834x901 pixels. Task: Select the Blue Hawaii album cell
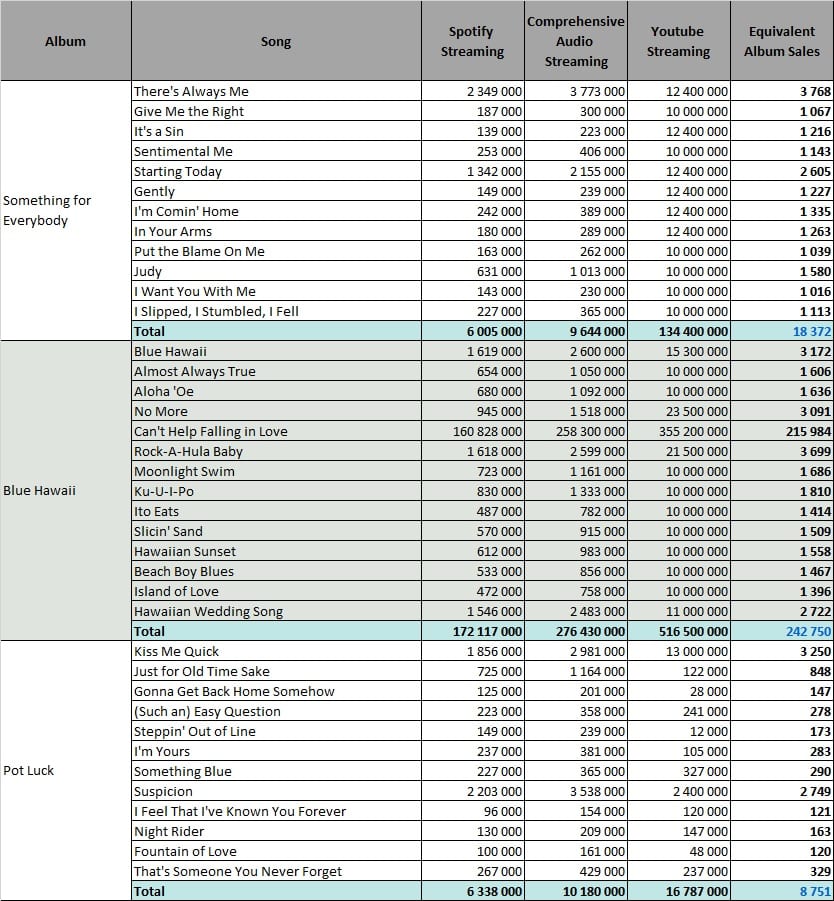click(x=66, y=490)
